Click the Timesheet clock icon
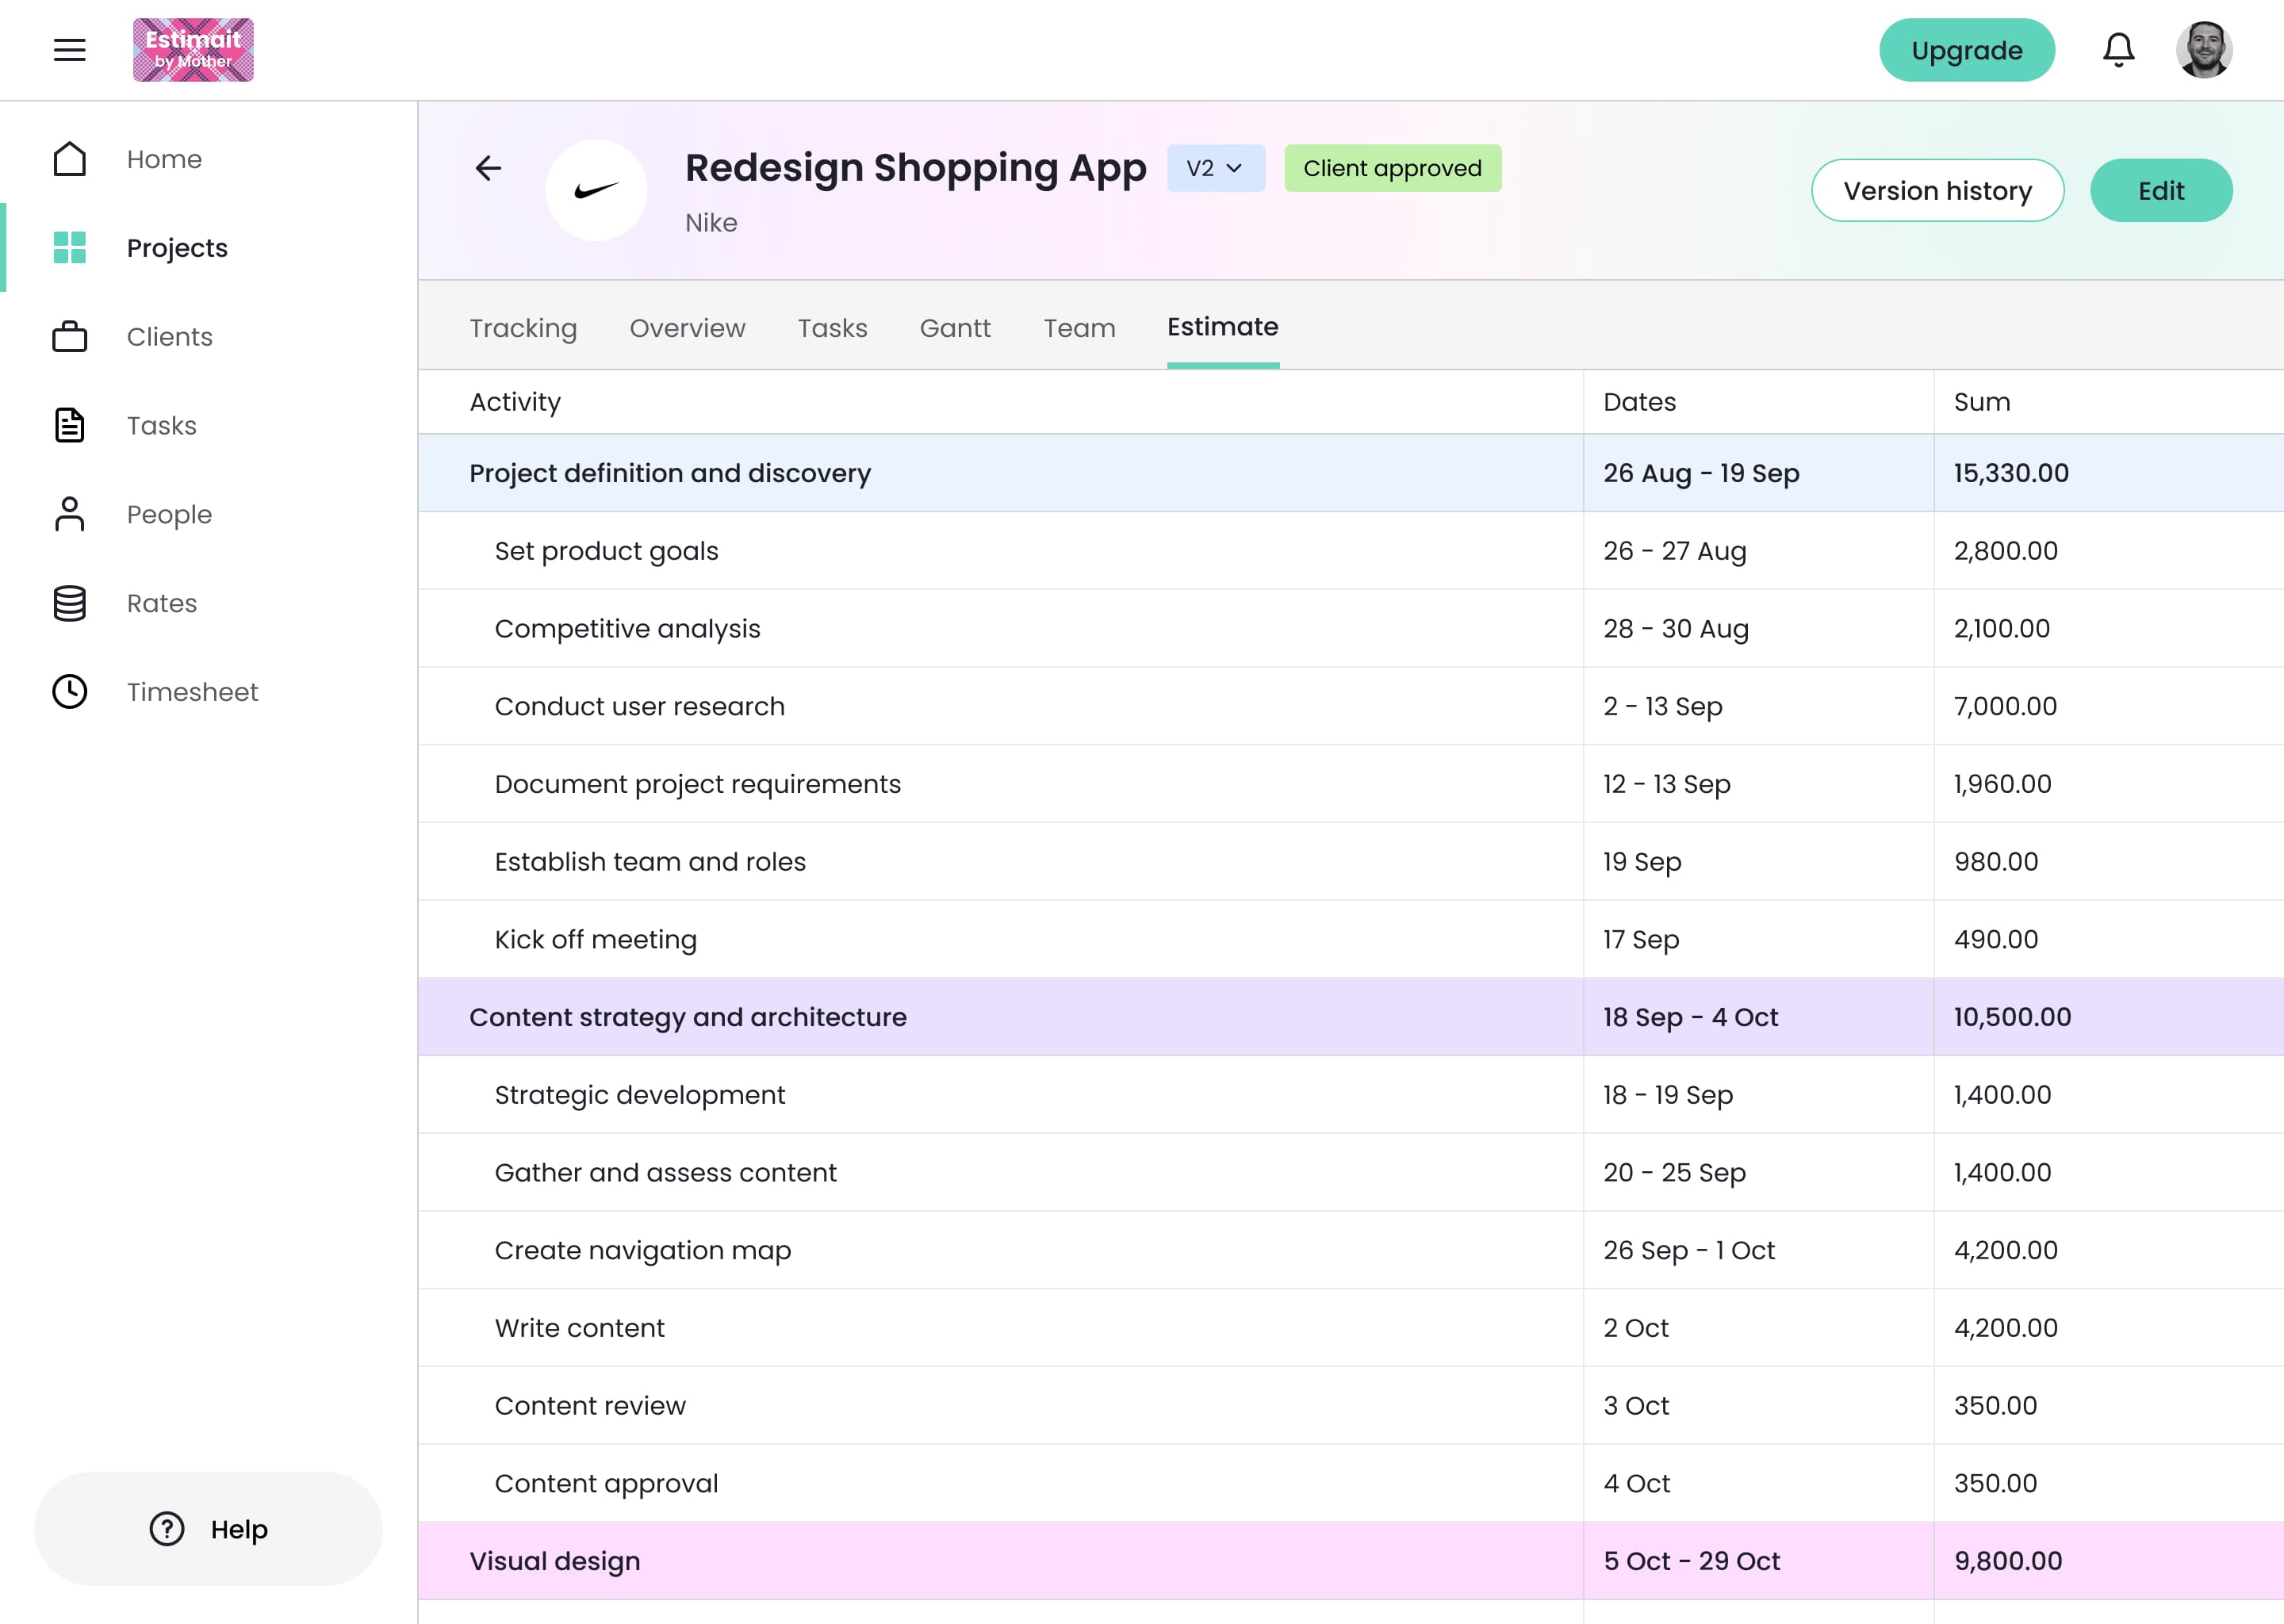 coord(69,692)
